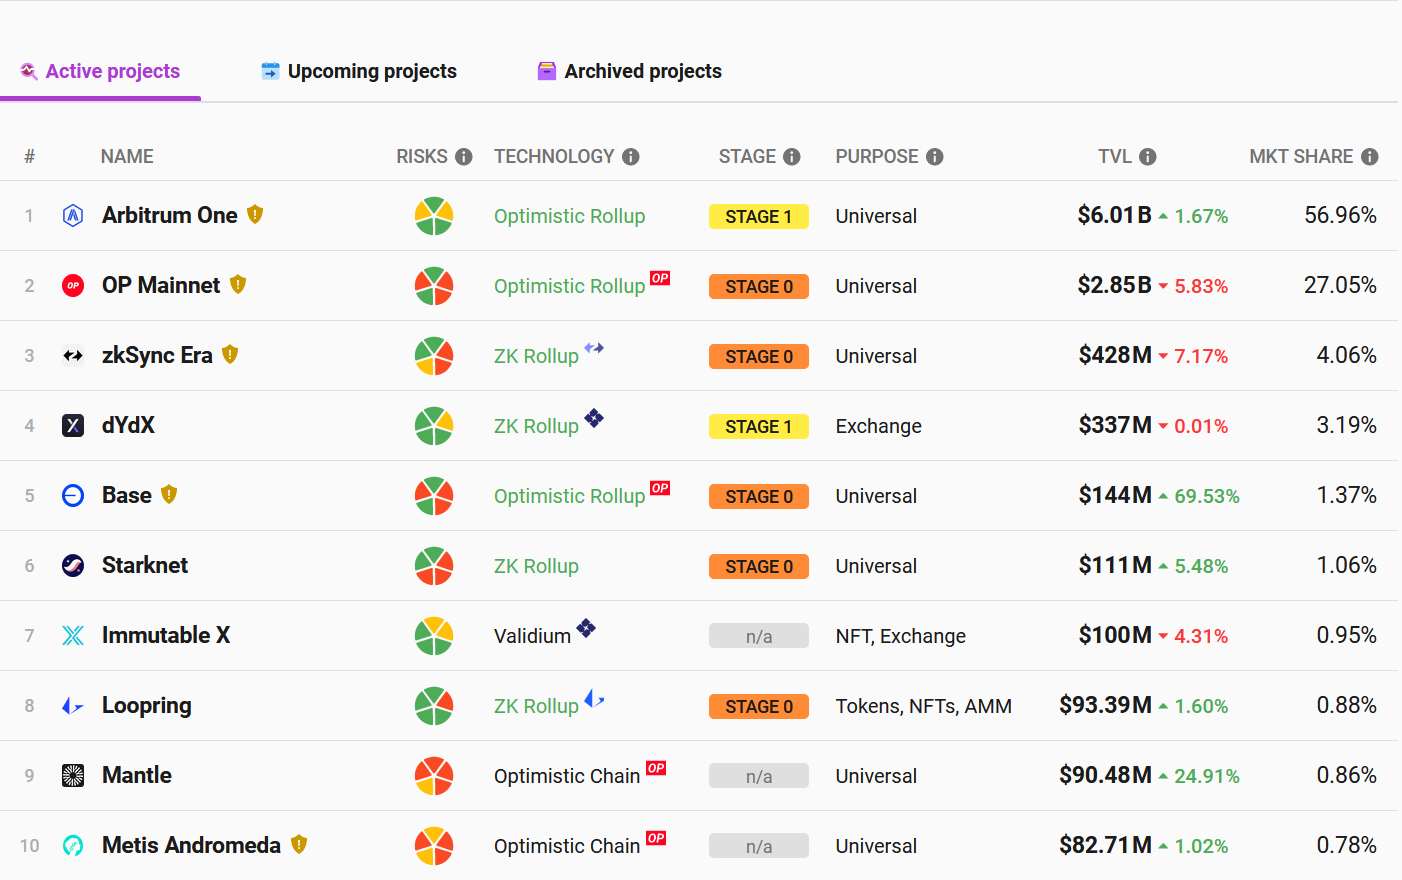The height and width of the screenshot is (880, 1402).
Task: Click the Loopring icon beside its ZK Rollup label
Action: point(594,699)
